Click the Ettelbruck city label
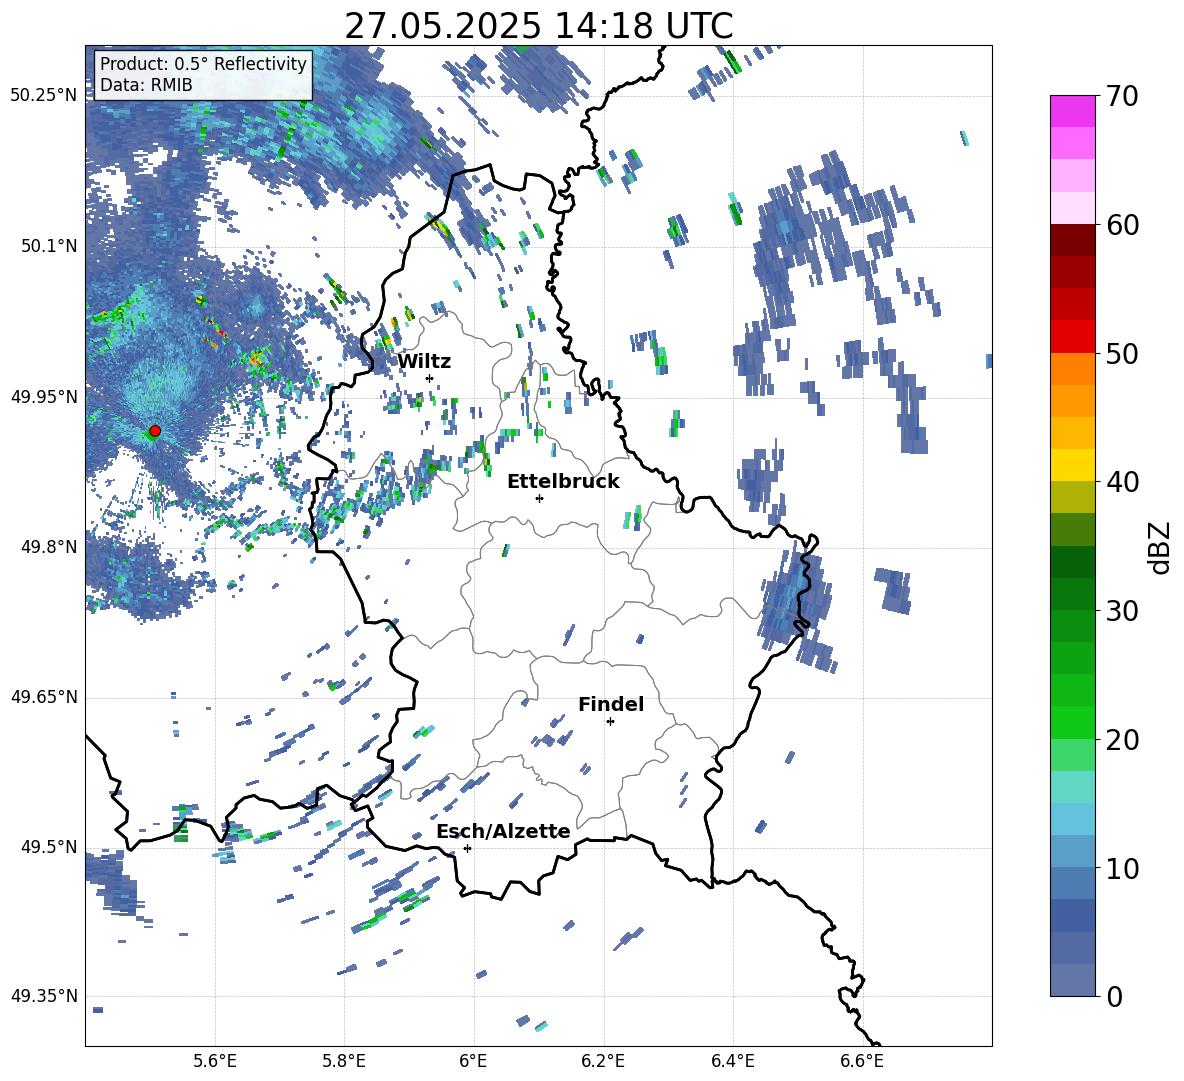The height and width of the screenshot is (1081, 1184). pyautogui.click(x=563, y=481)
